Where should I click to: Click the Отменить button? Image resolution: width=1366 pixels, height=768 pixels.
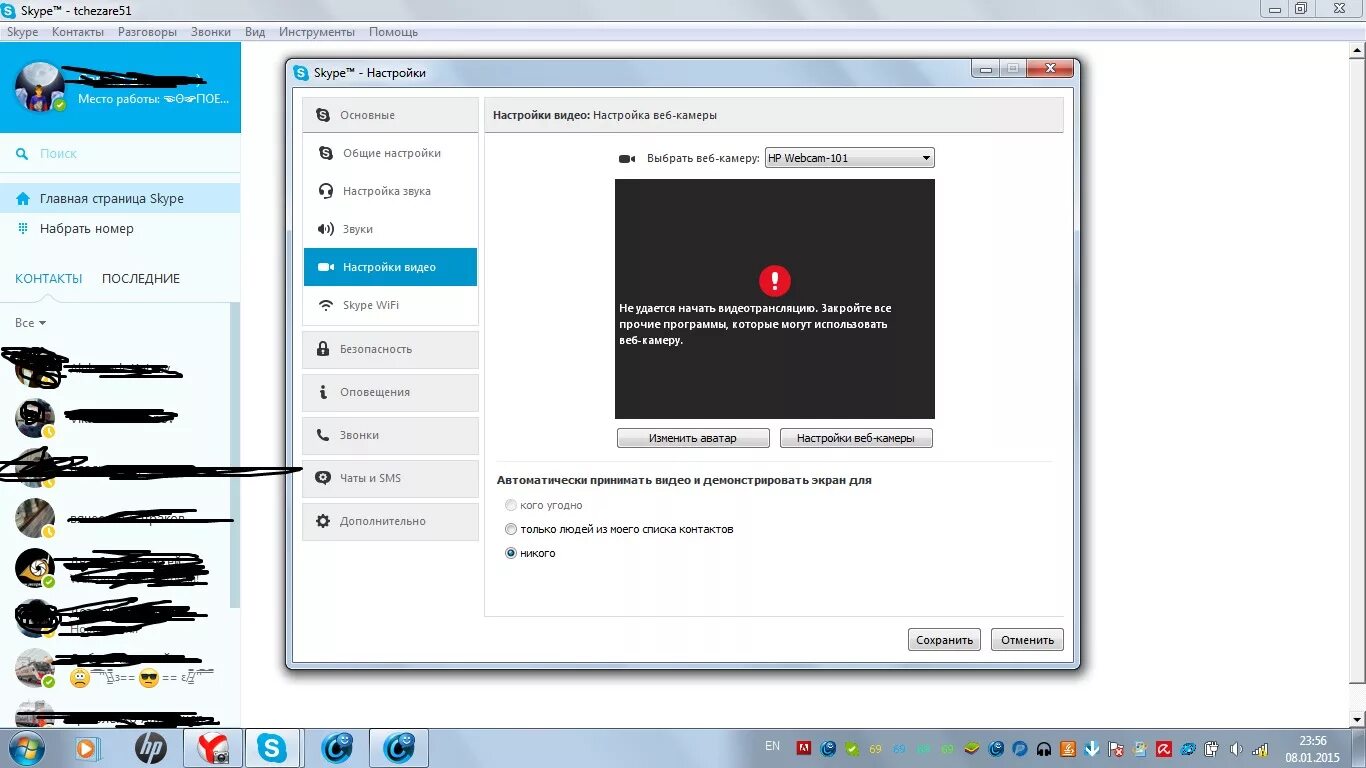[x=1027, y=640]
